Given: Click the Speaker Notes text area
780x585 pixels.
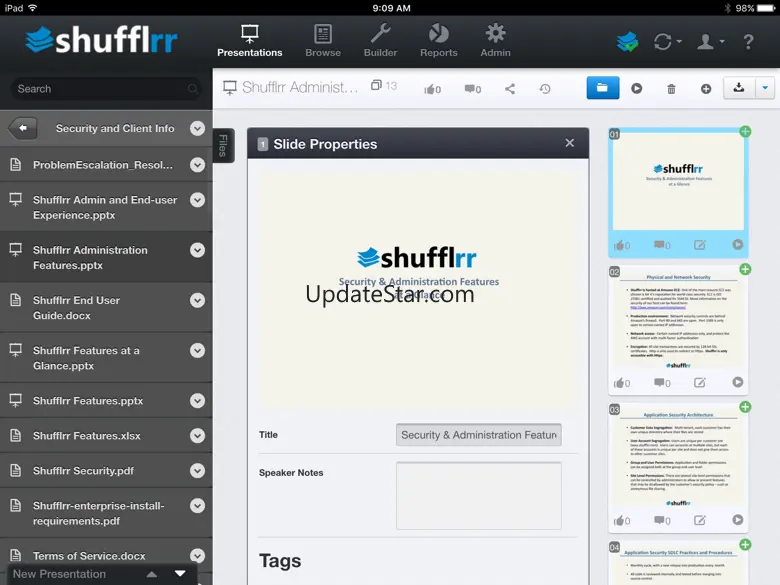Looking at the screenshot, I should [478, 495].
